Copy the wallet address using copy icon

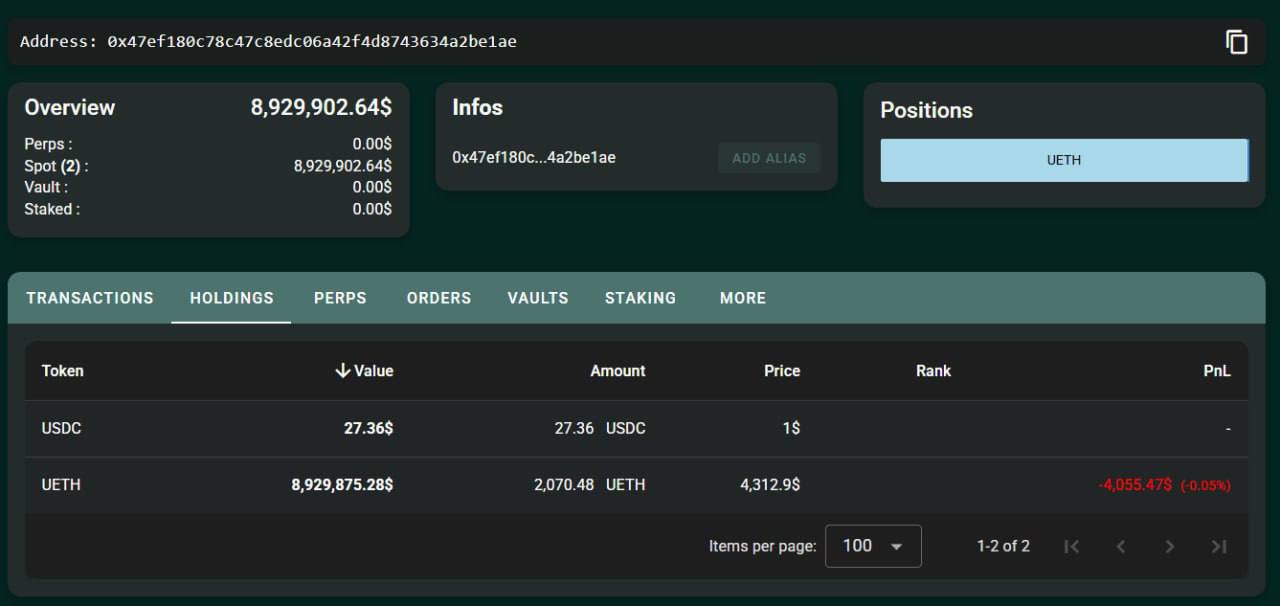(1237, 42)
